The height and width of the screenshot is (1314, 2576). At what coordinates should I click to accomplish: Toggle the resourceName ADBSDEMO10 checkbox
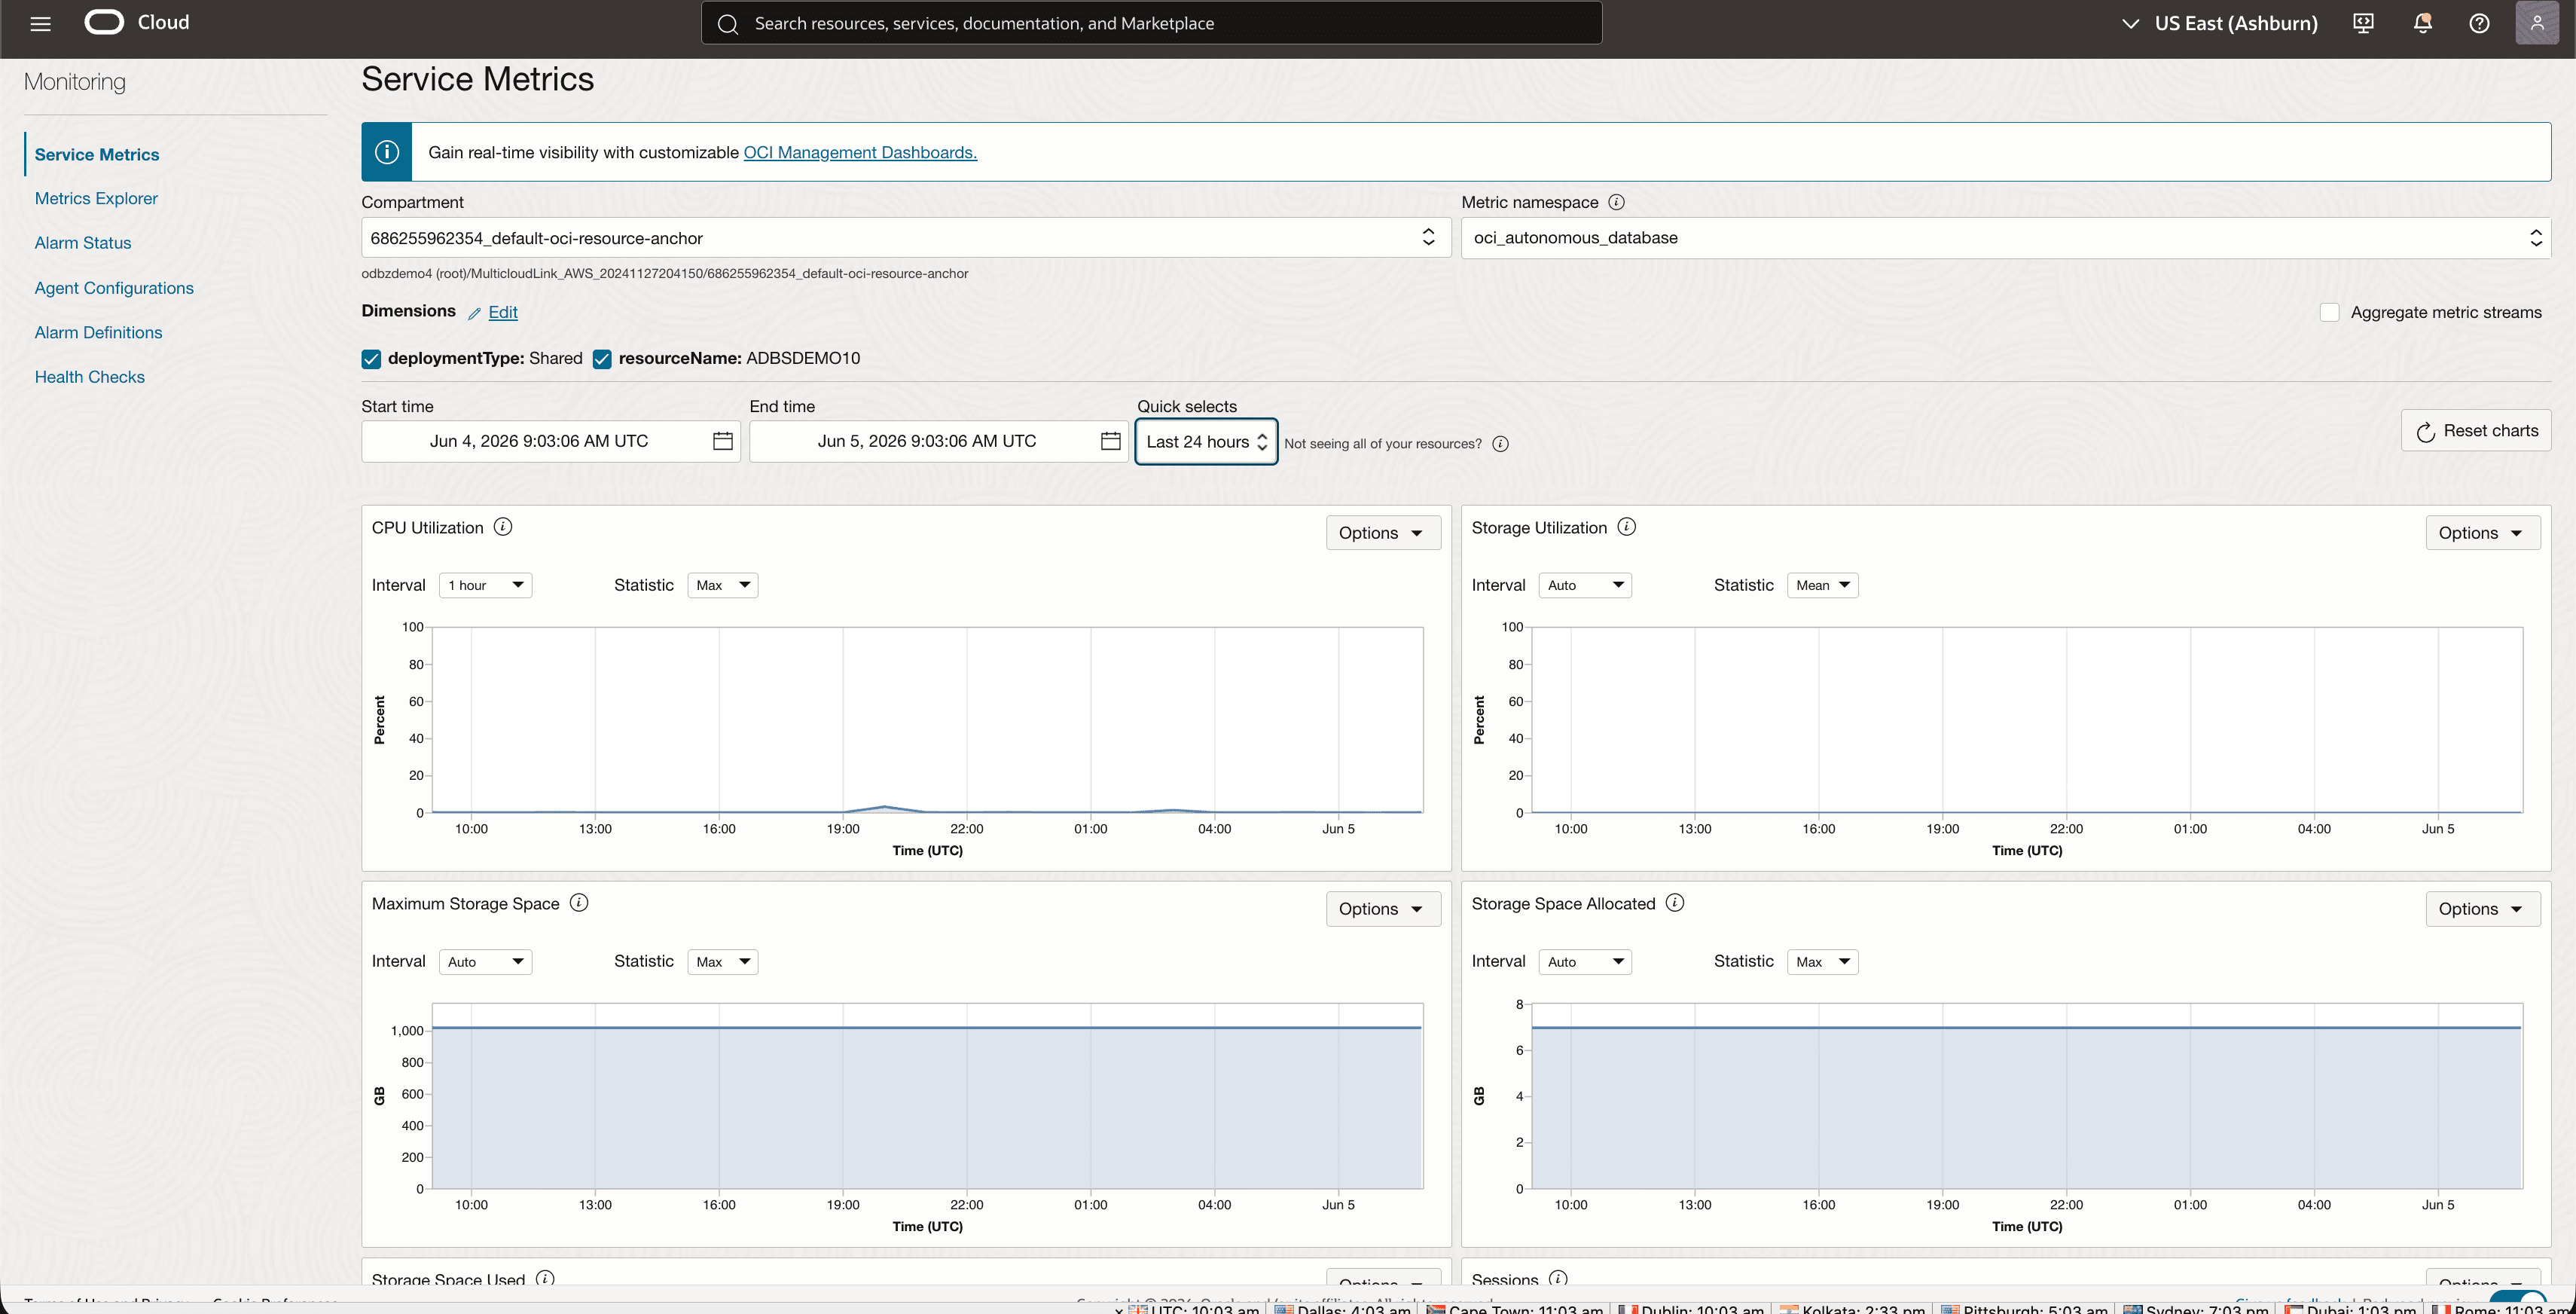(x=602, y=359)
